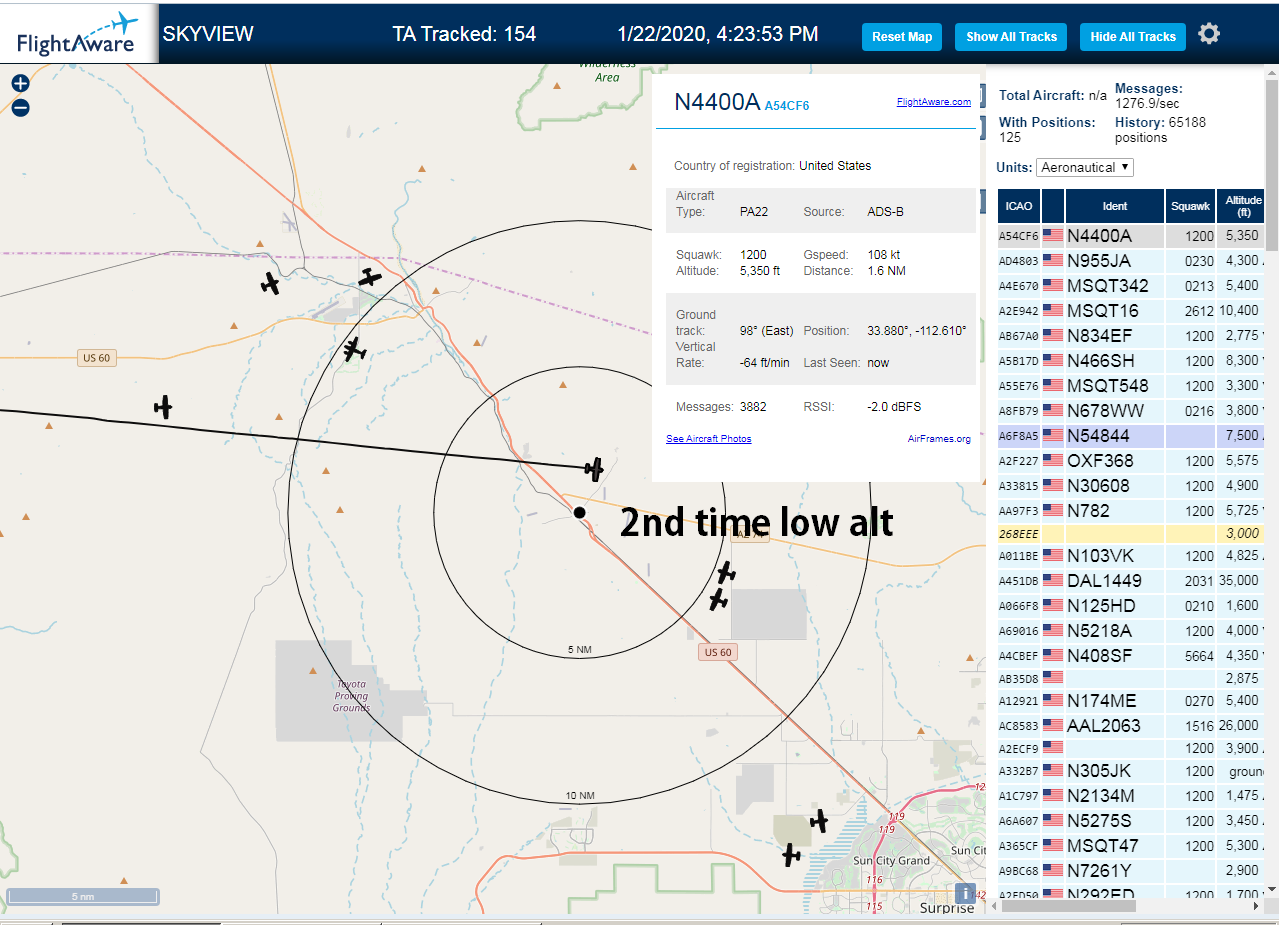Zoom out the map with minus icon
Screen dimensions: 1279x925
click(x=20, y=108)
